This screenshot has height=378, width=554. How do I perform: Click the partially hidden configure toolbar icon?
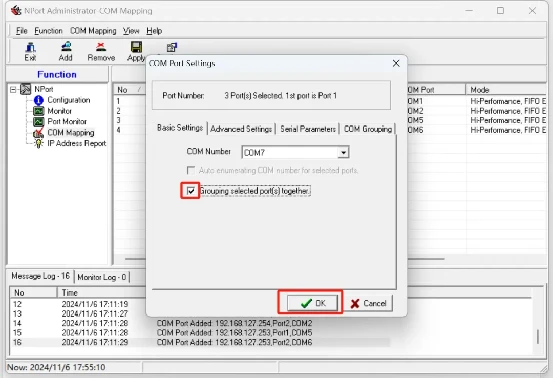click(172, 48)
